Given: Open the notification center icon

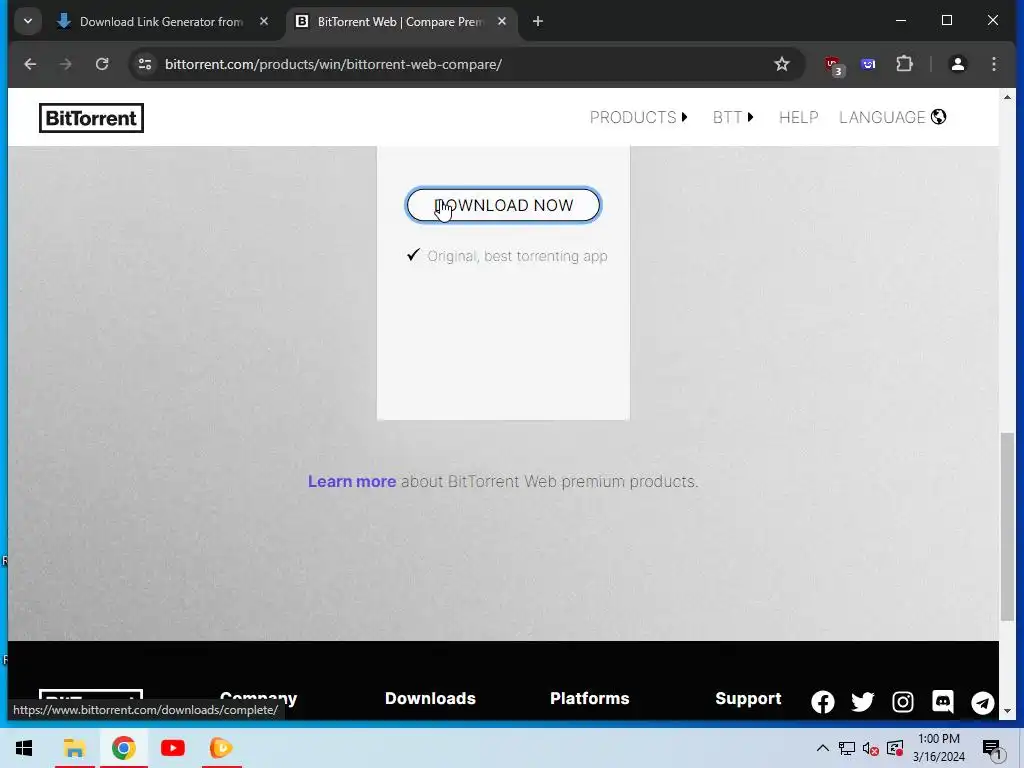Looking at the screenshot, I should pyautogui.click(x=993, y=748).
